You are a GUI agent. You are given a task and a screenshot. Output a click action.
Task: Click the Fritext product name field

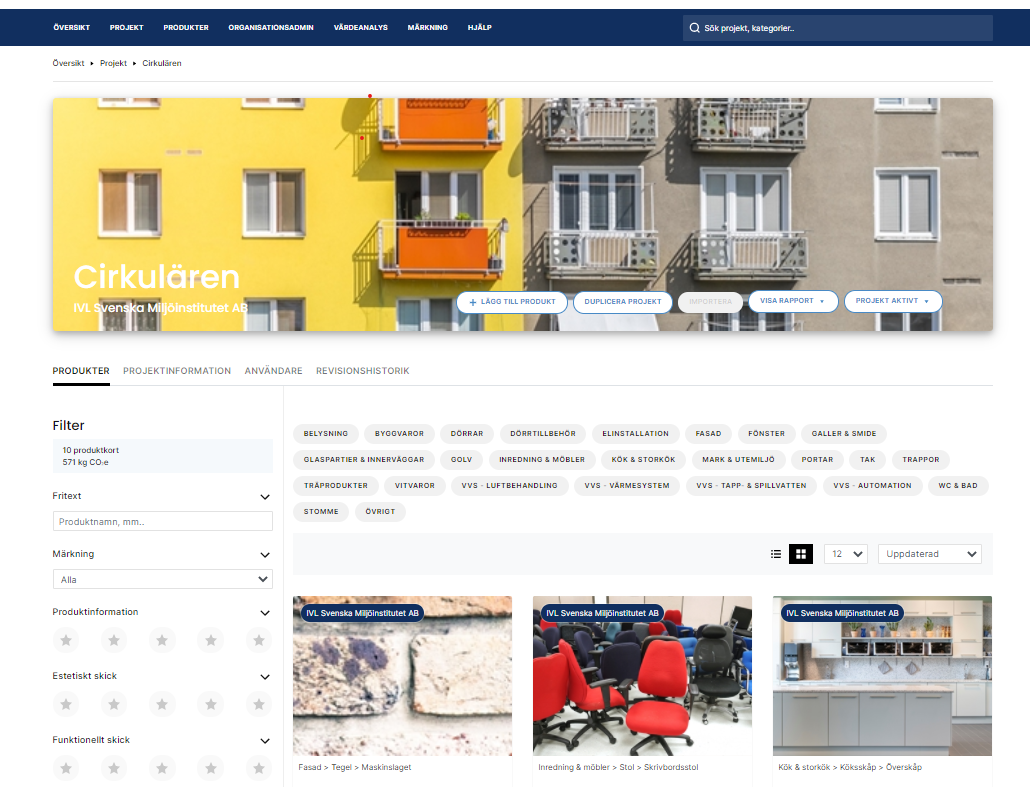pyautogui.click(x=162, y=521)
